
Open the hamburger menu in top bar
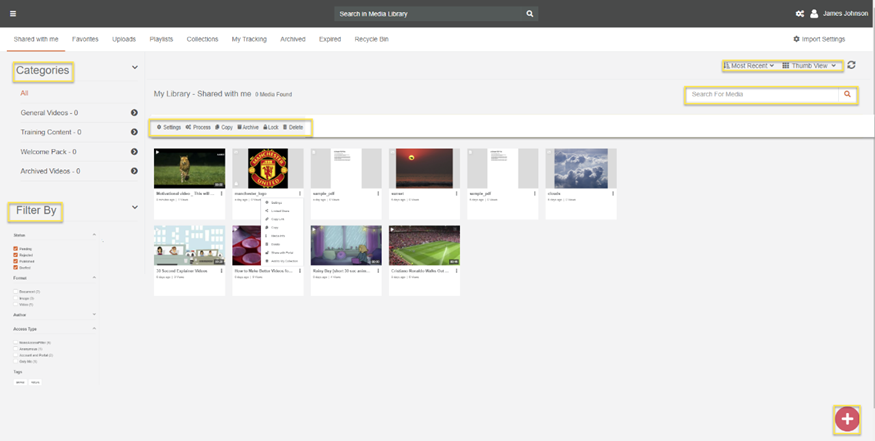[12, 13]
